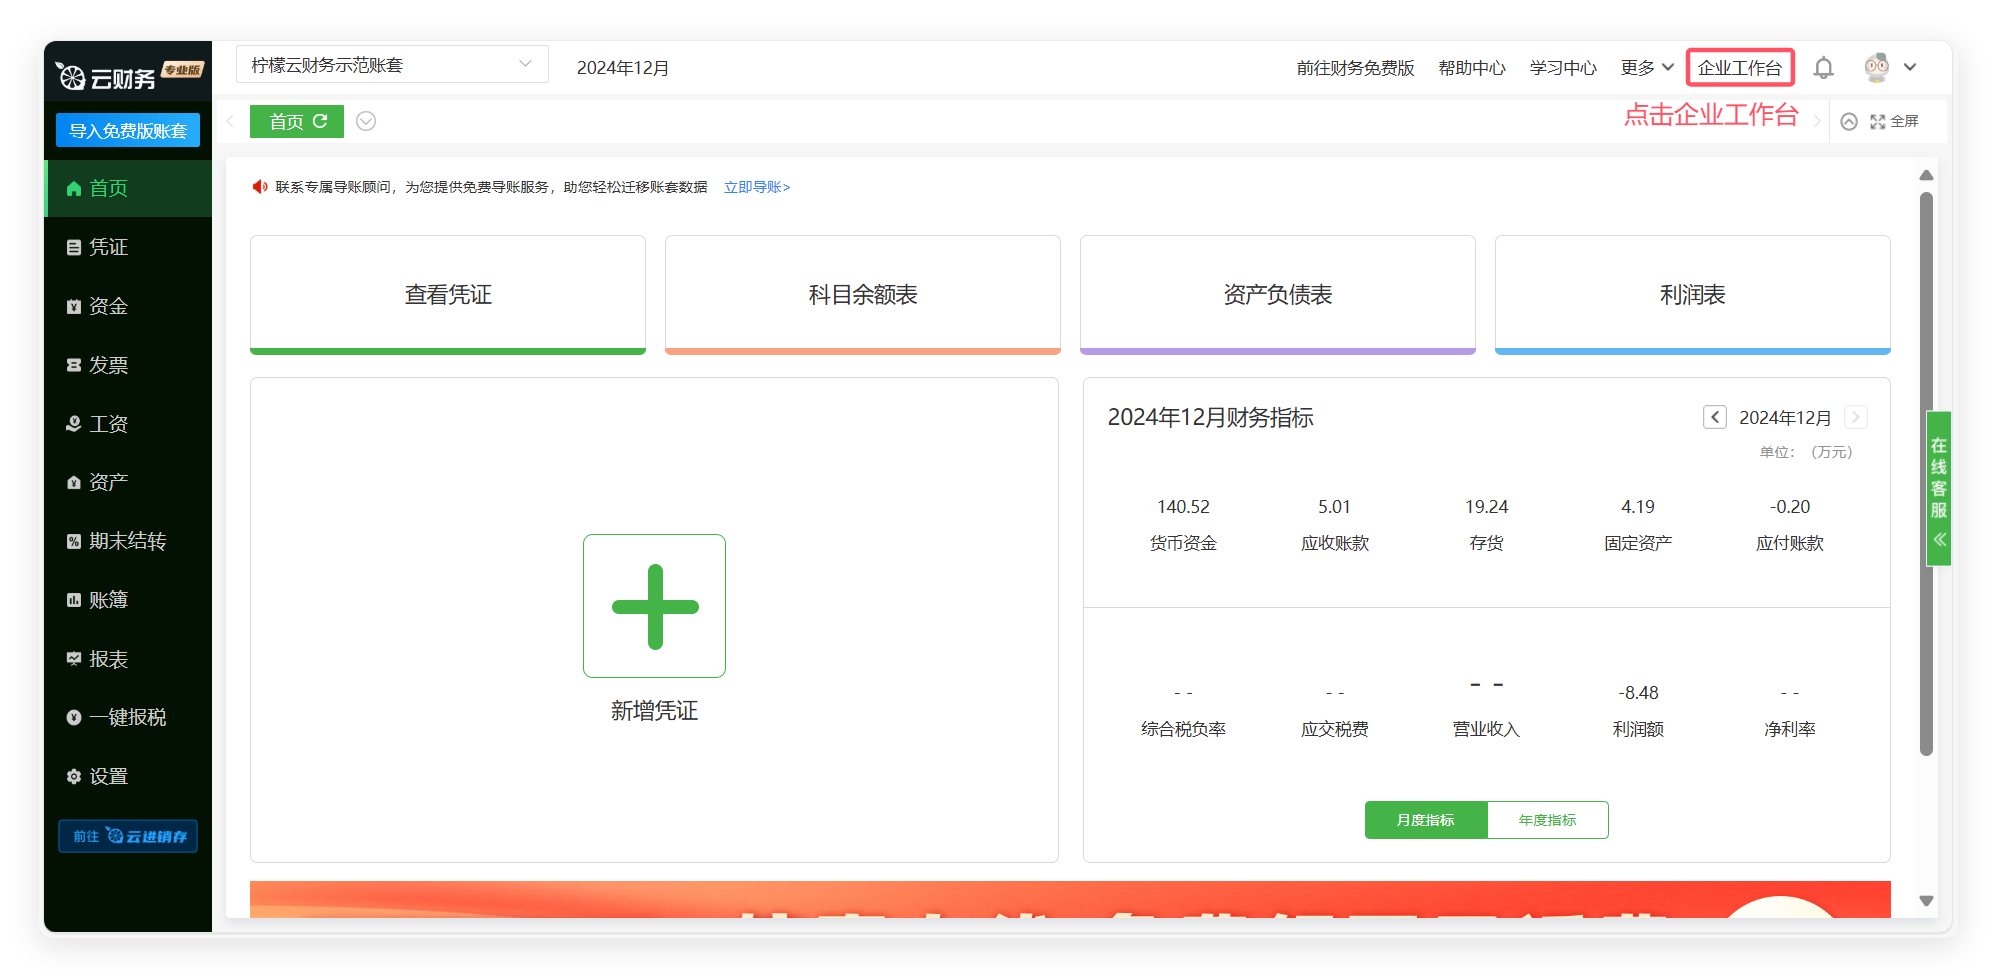Image resolution: width=1996 pixels, height=976 pixels.
Task: Go to previous month in 财务指标
Action: (1714, 417)
